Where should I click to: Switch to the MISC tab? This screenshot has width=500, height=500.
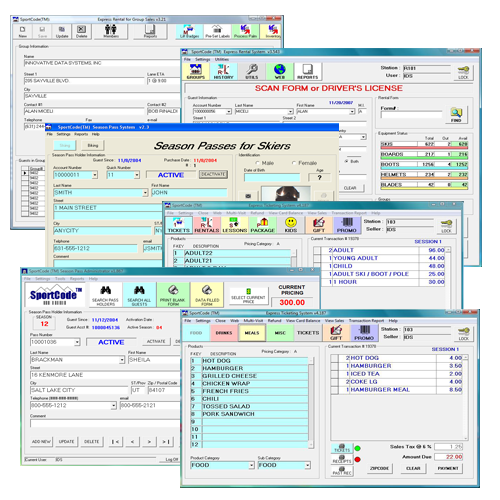click(280, 333)
